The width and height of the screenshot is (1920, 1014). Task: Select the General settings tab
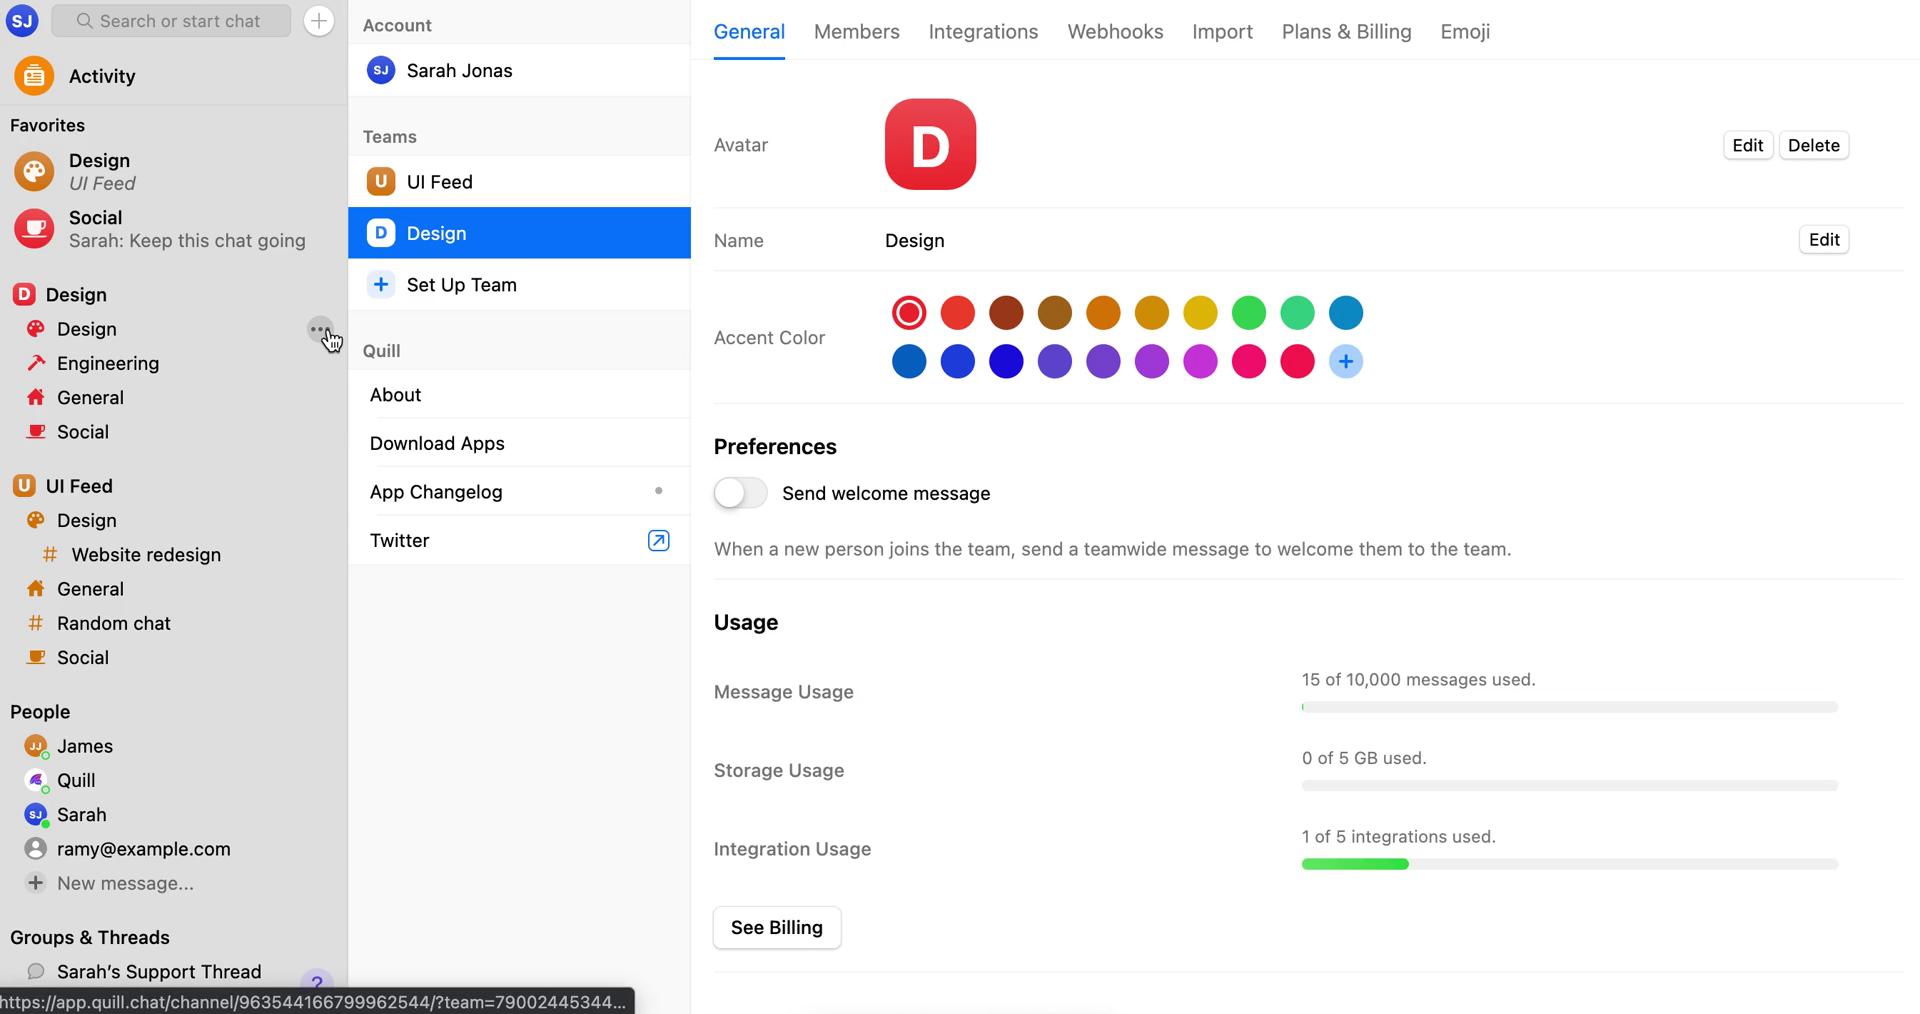(x=749, y=31)
